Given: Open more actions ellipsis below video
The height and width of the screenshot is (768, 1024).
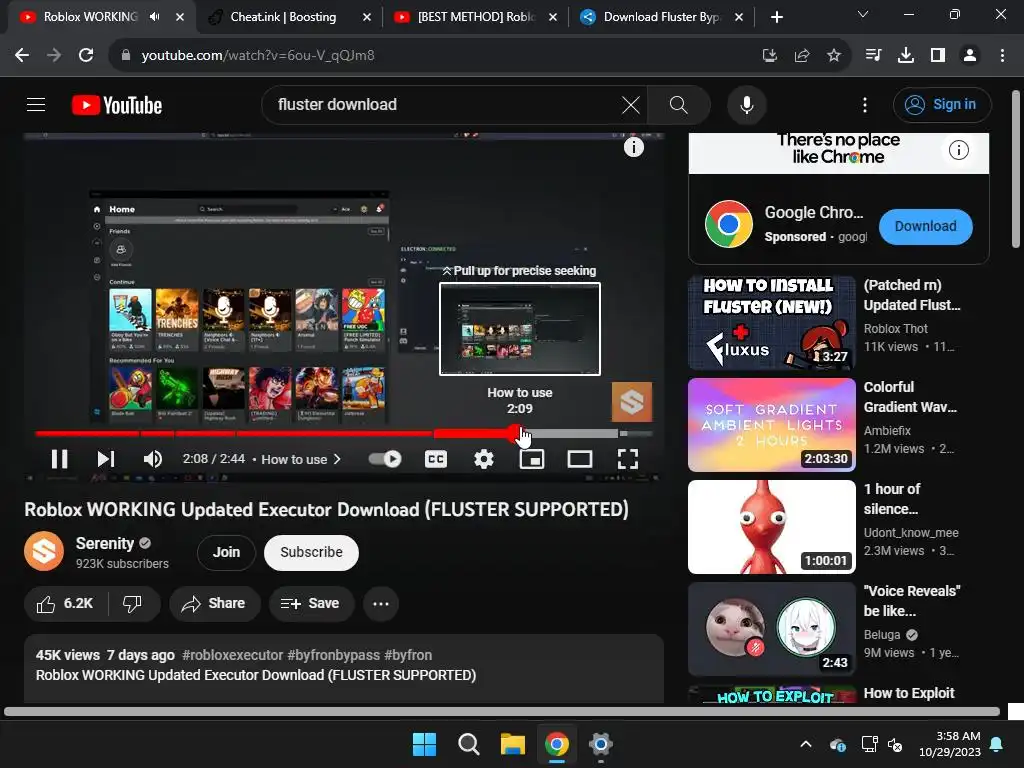Looking at the screenshot, I should [381, 603].
